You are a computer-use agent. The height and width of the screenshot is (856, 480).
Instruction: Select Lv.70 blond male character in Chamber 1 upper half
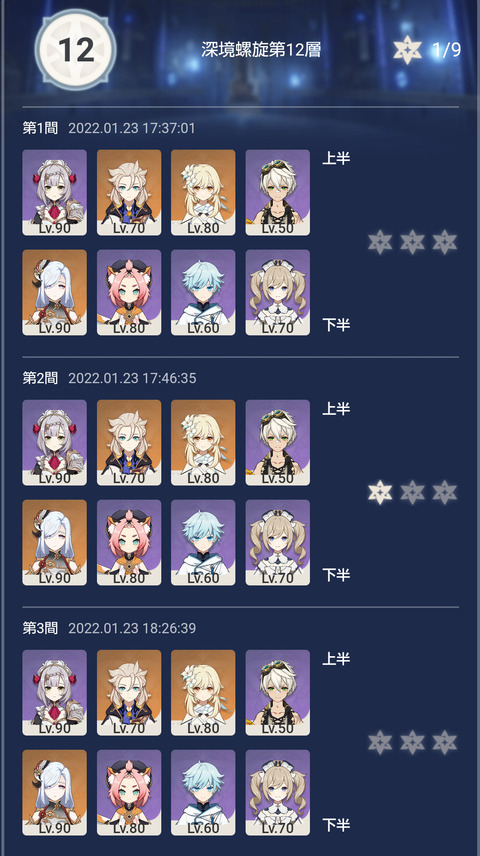[129, 193]
